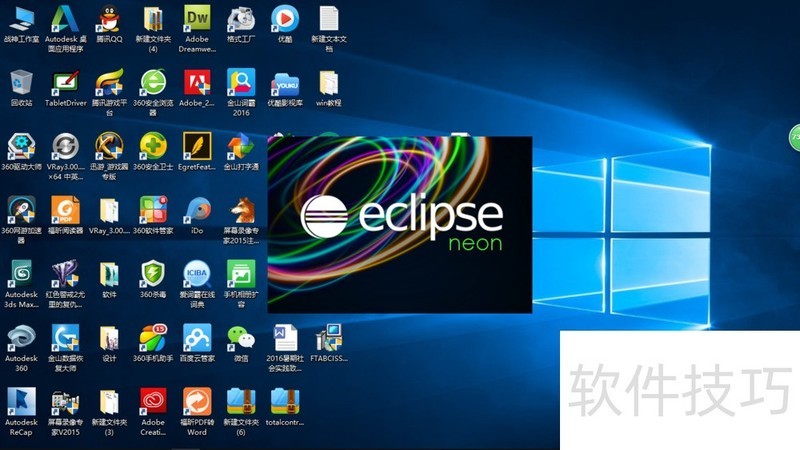Screen dimensions: 800x450
Task: Open 屏幕录像专家V2015 icon
Action: click(65, 402)
